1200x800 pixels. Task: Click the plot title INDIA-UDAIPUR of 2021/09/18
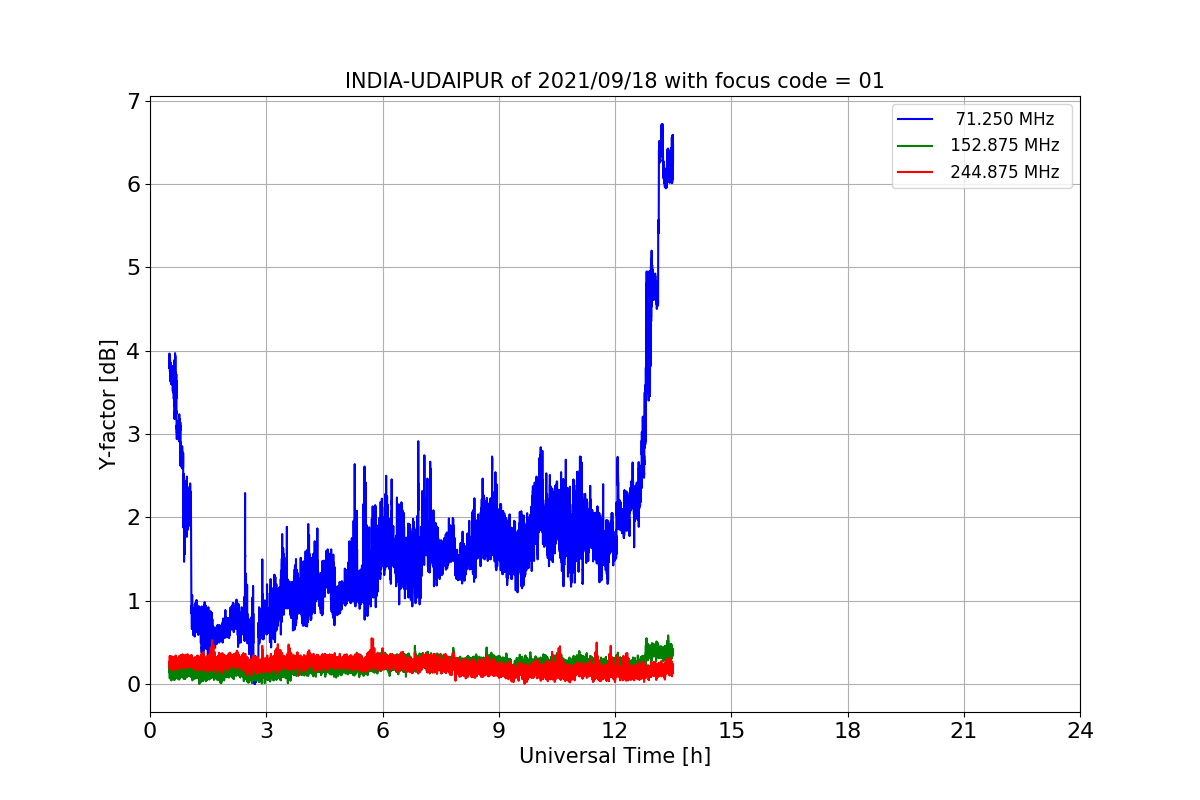[x=614, y=81]
